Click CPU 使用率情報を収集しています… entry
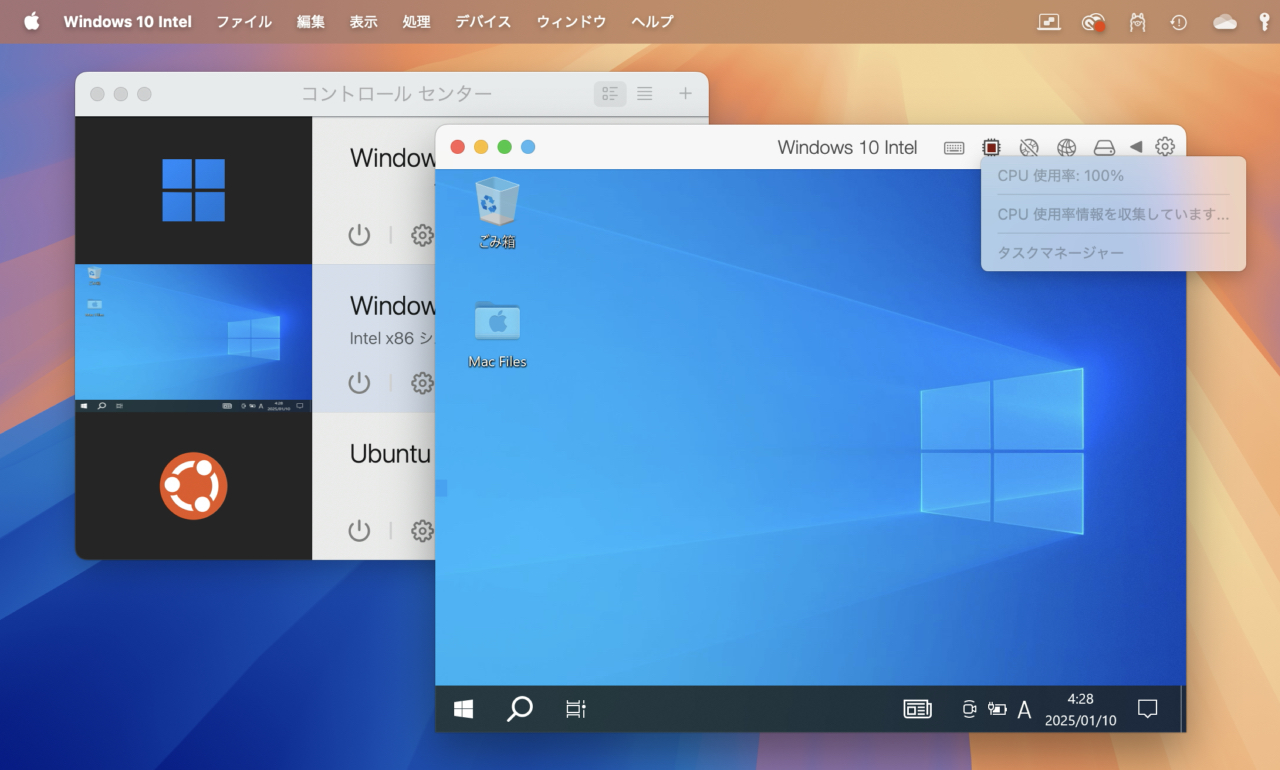1280x770 pixels. coord(1113,214)
